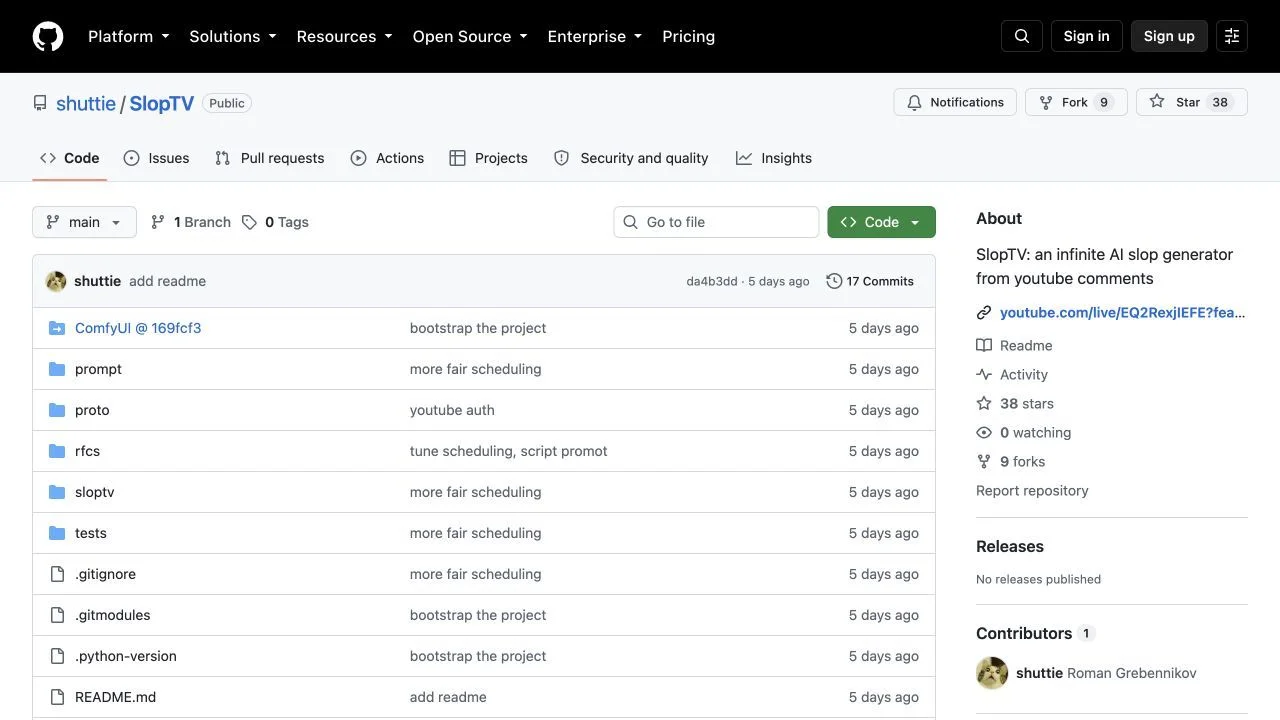Open the tests folder
Image resolution: width=1280 pixels, height=720 pixels.
pos(91,533)
